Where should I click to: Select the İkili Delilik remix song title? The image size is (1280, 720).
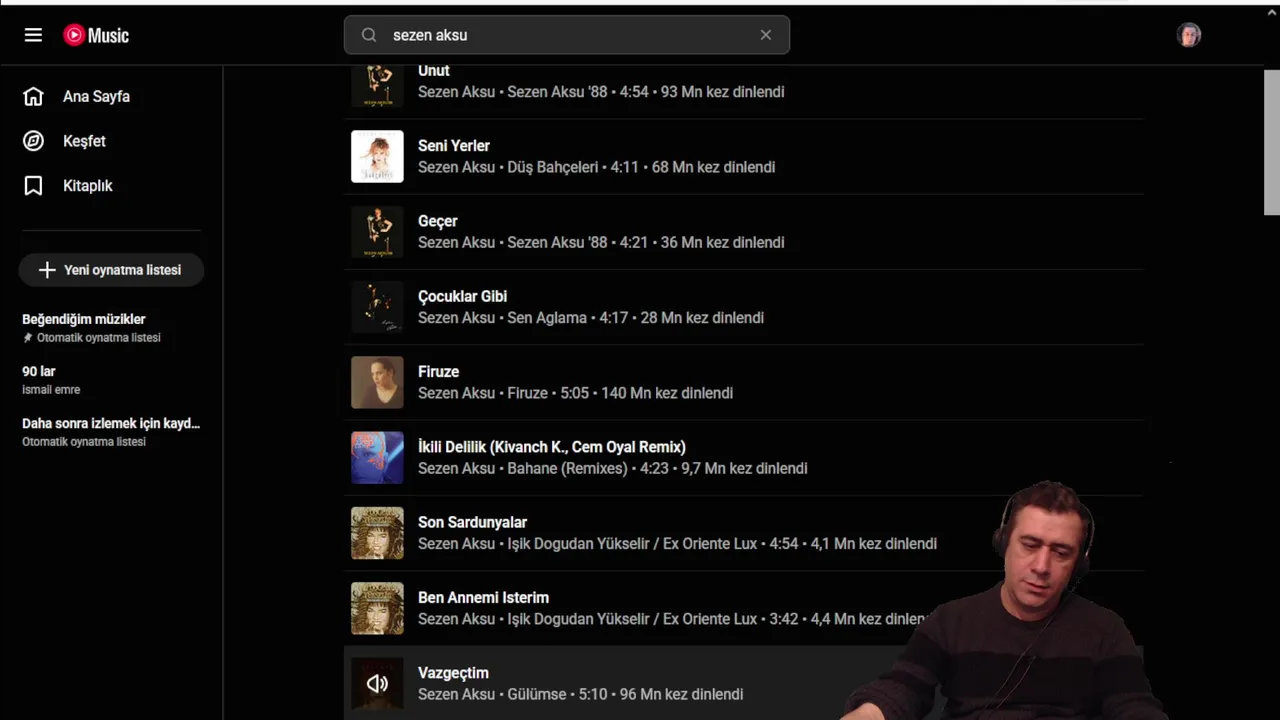[x=552, y=447]
